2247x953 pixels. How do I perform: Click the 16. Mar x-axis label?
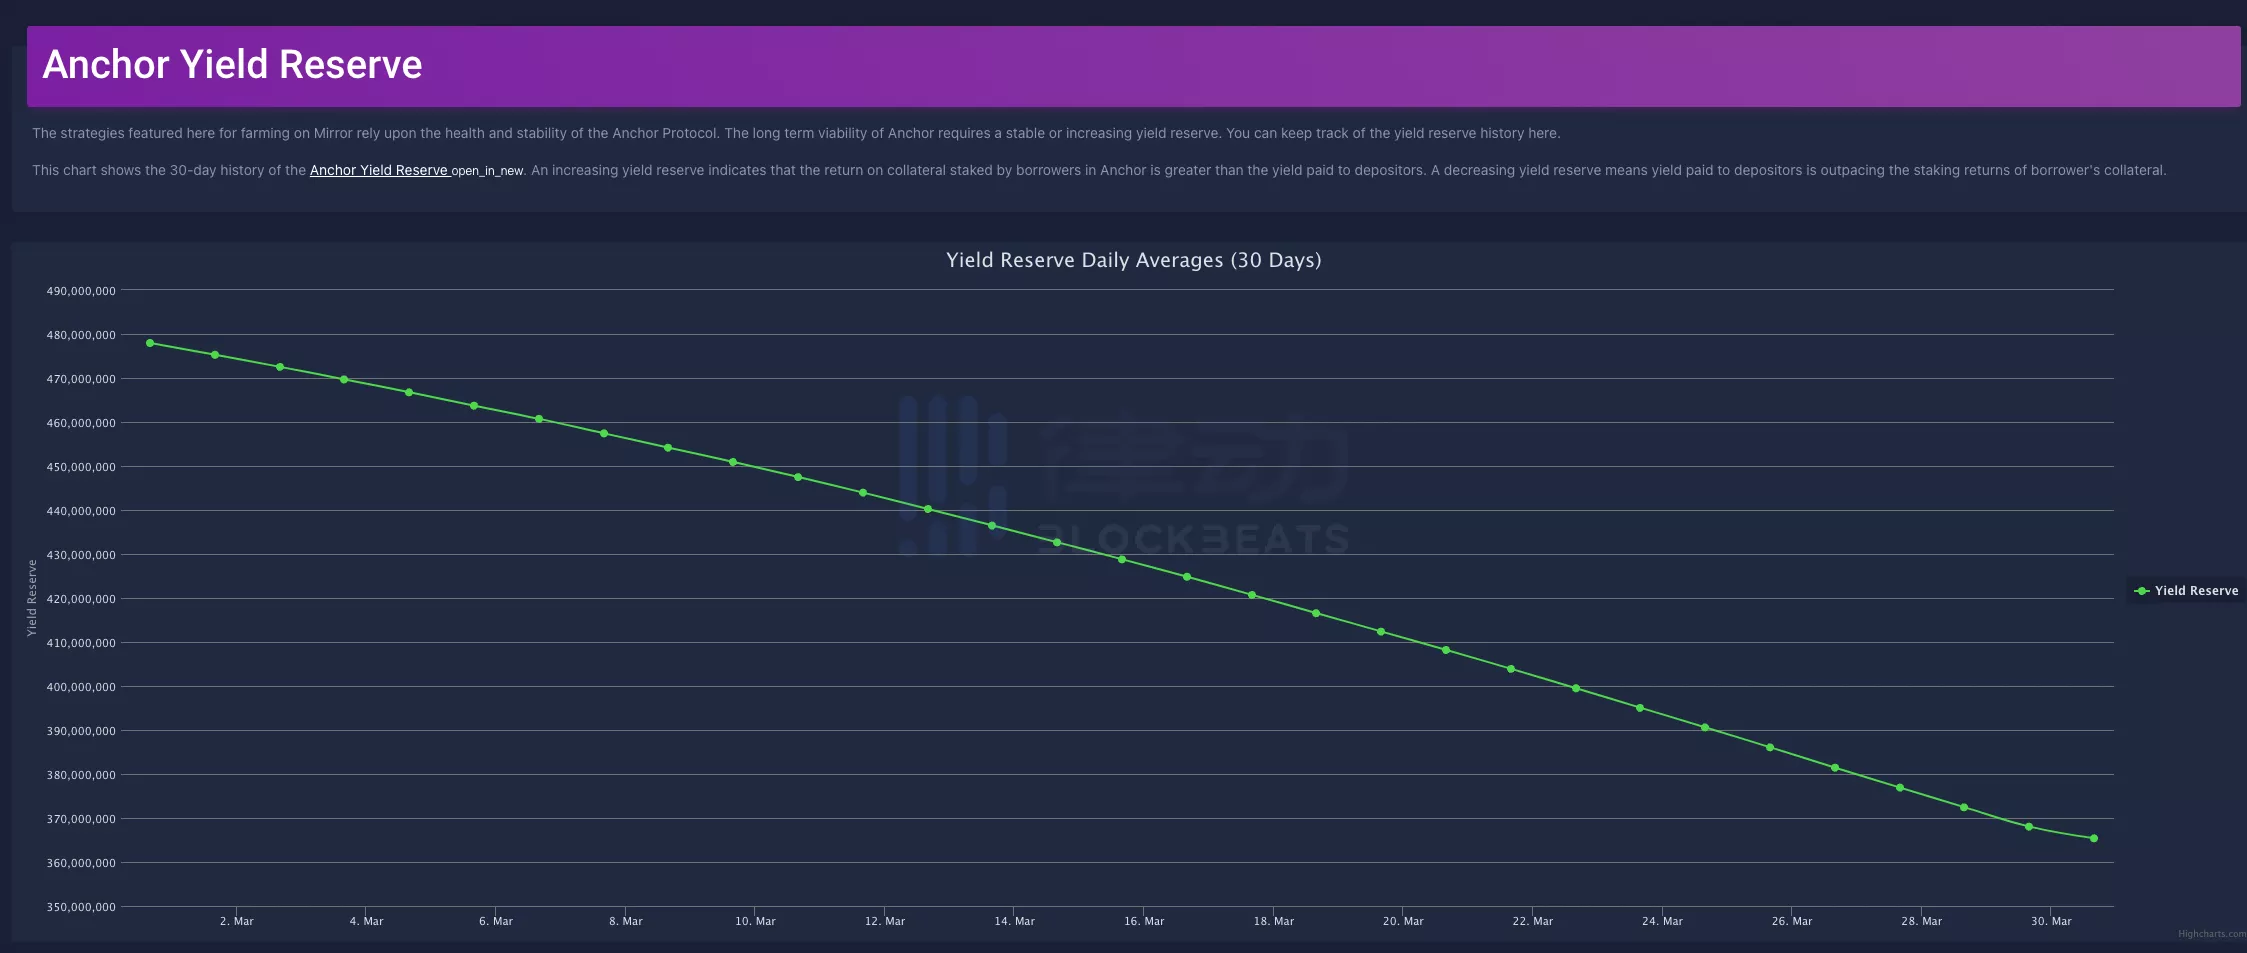1144,922
